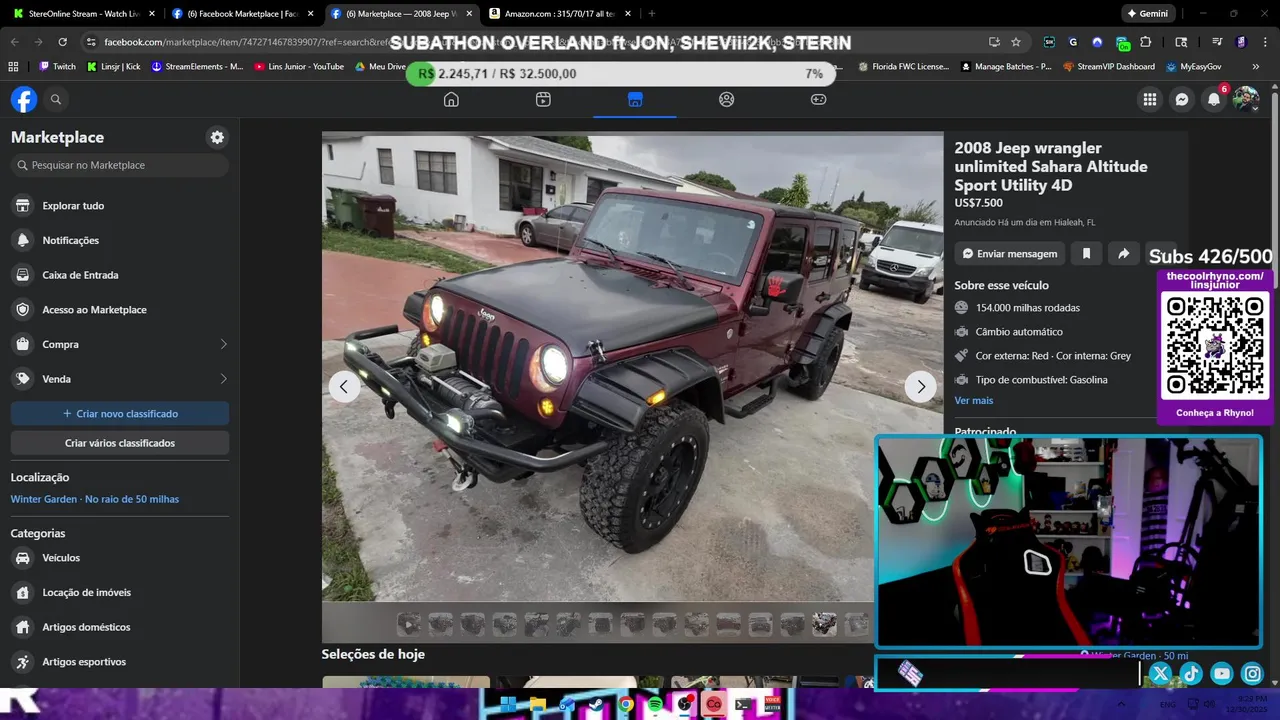This screenshot has height=720, width=1280.
Task: Open Facebook notifications bell
Action: coord(1214,99)
